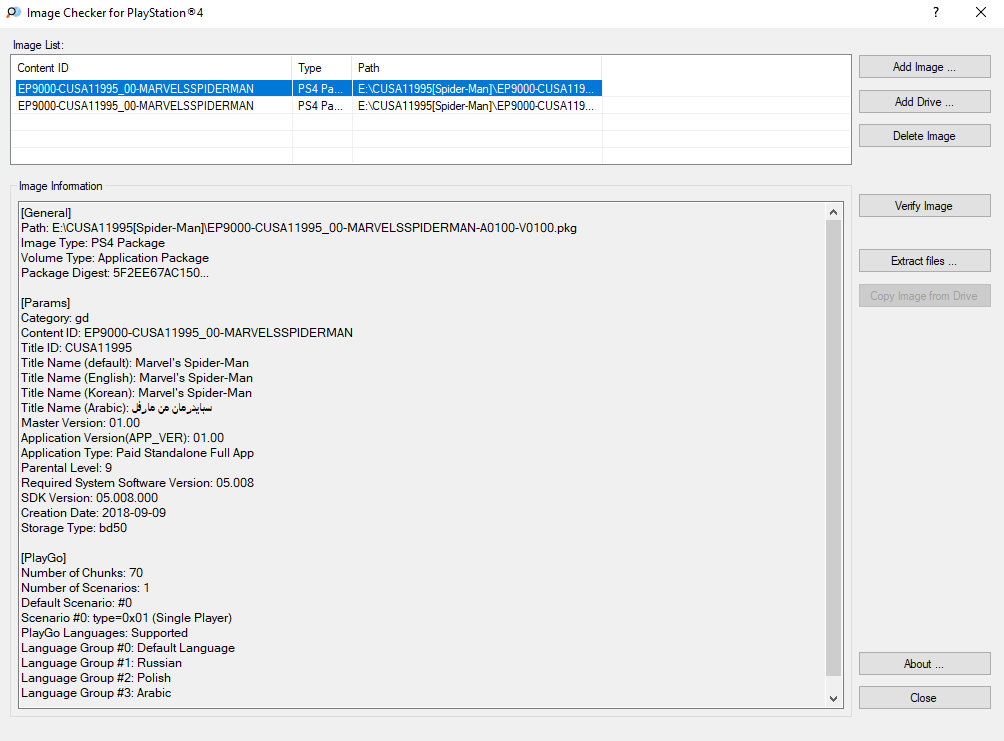Image resolution: width=1004 pixels, height=741 pixels.
Task: Click the 'Storage Type: bd50' line
Action: tap(74, 528)
